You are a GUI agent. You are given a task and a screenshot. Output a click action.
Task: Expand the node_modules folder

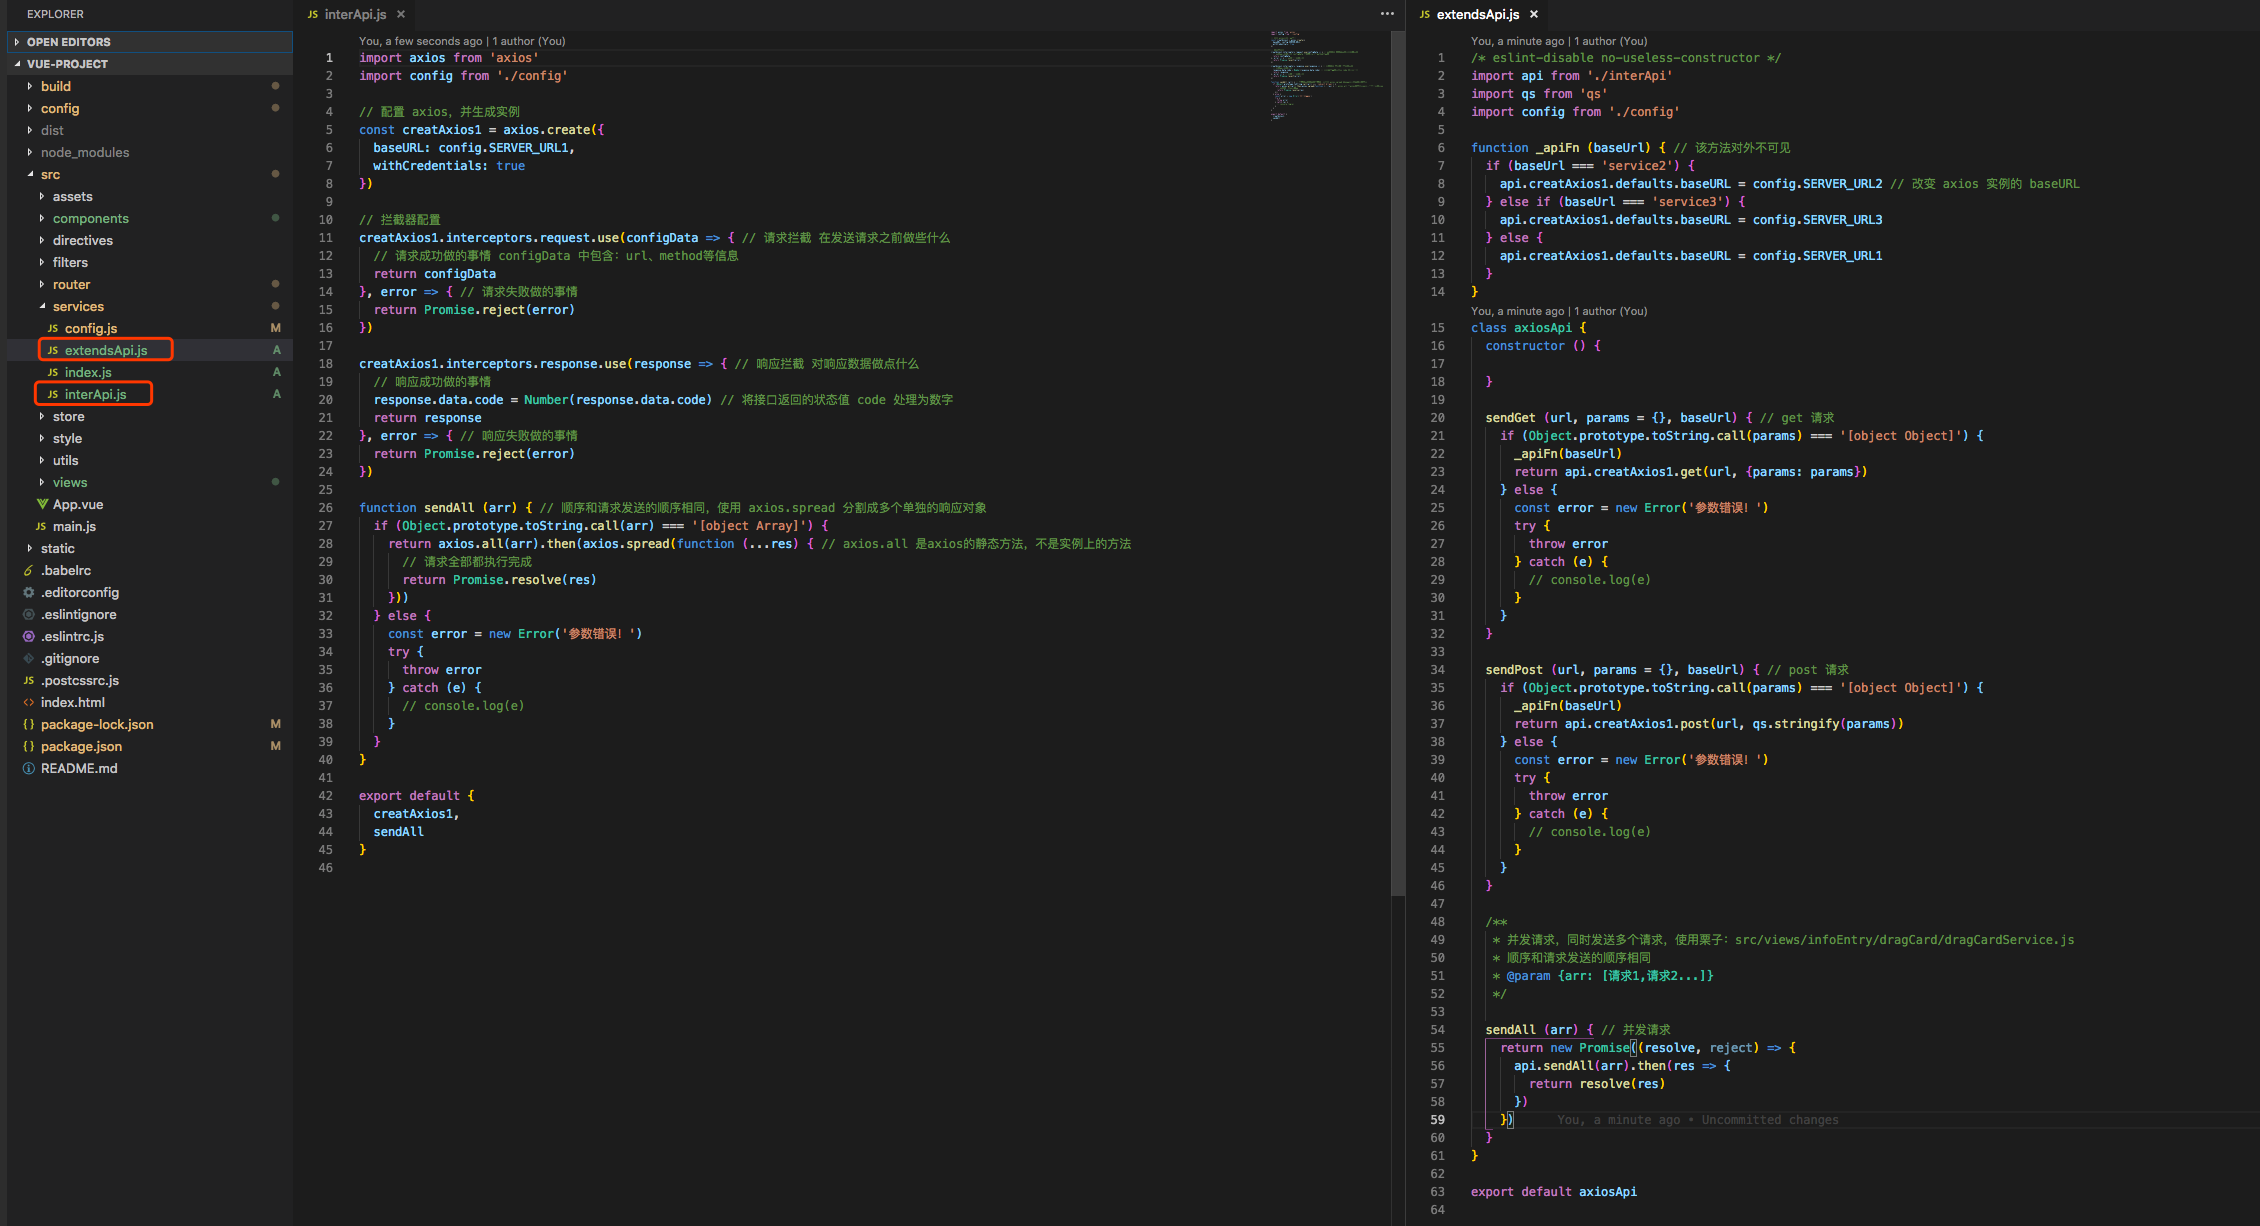click(84, 153)
